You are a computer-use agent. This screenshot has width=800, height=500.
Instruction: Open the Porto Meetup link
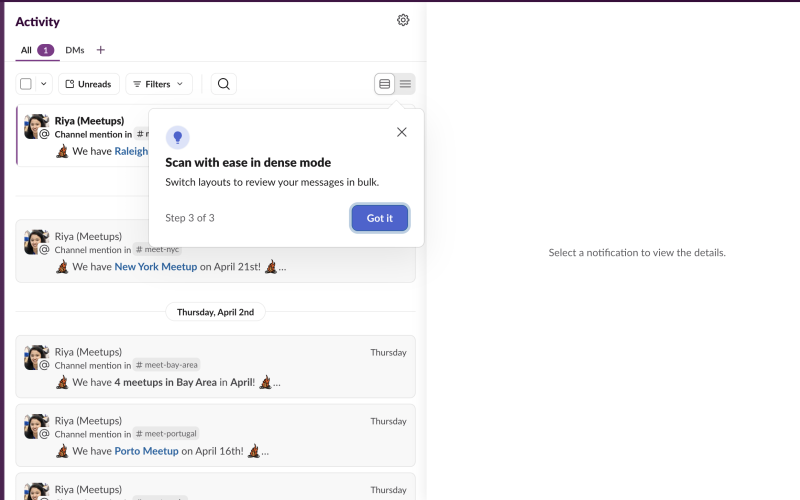[x=146, y=451]
